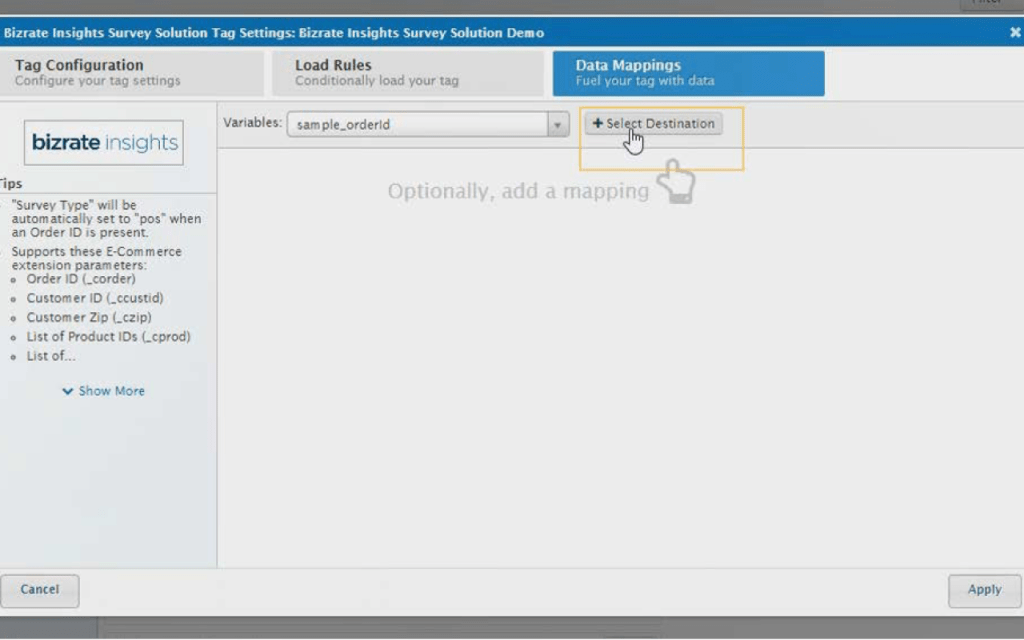
Task: Select the Data Mappings tab
Action: (x=688, y=73)
